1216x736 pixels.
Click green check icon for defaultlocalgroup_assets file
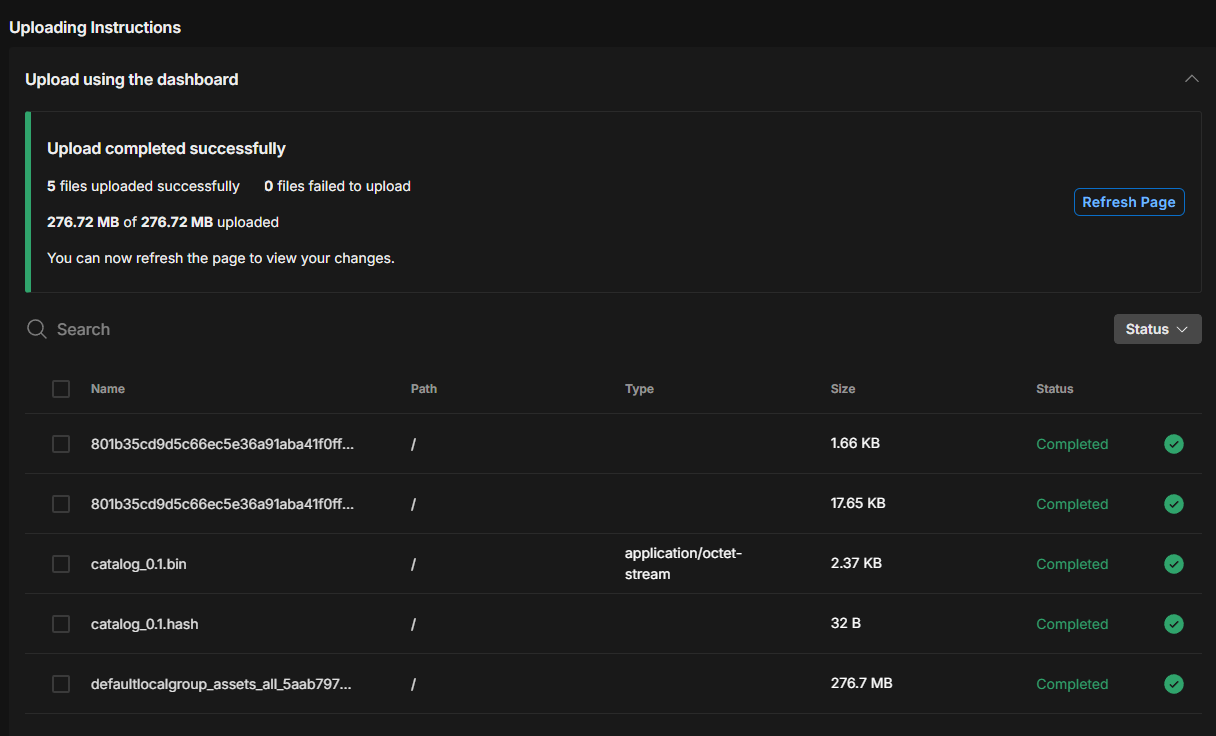click(1174, 684)
